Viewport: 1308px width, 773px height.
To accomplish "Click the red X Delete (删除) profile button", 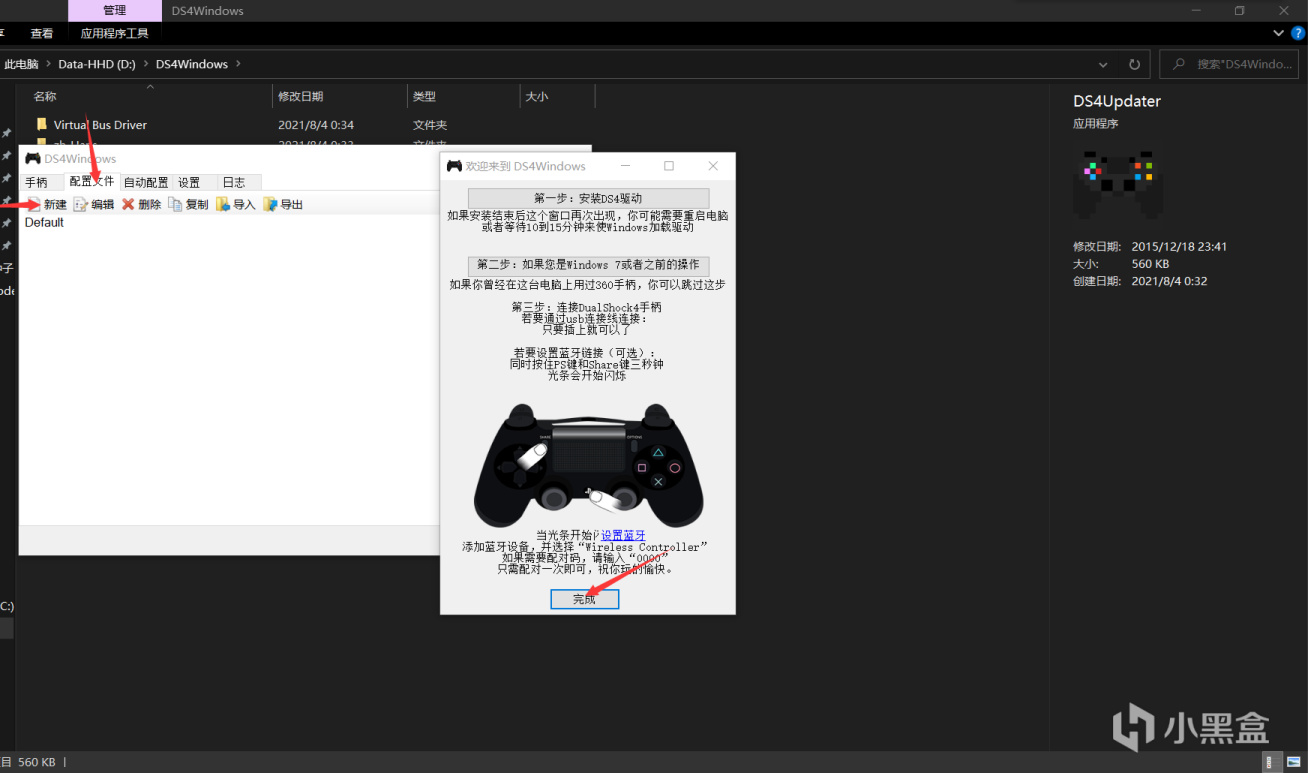I will click(x=142, y=205).
